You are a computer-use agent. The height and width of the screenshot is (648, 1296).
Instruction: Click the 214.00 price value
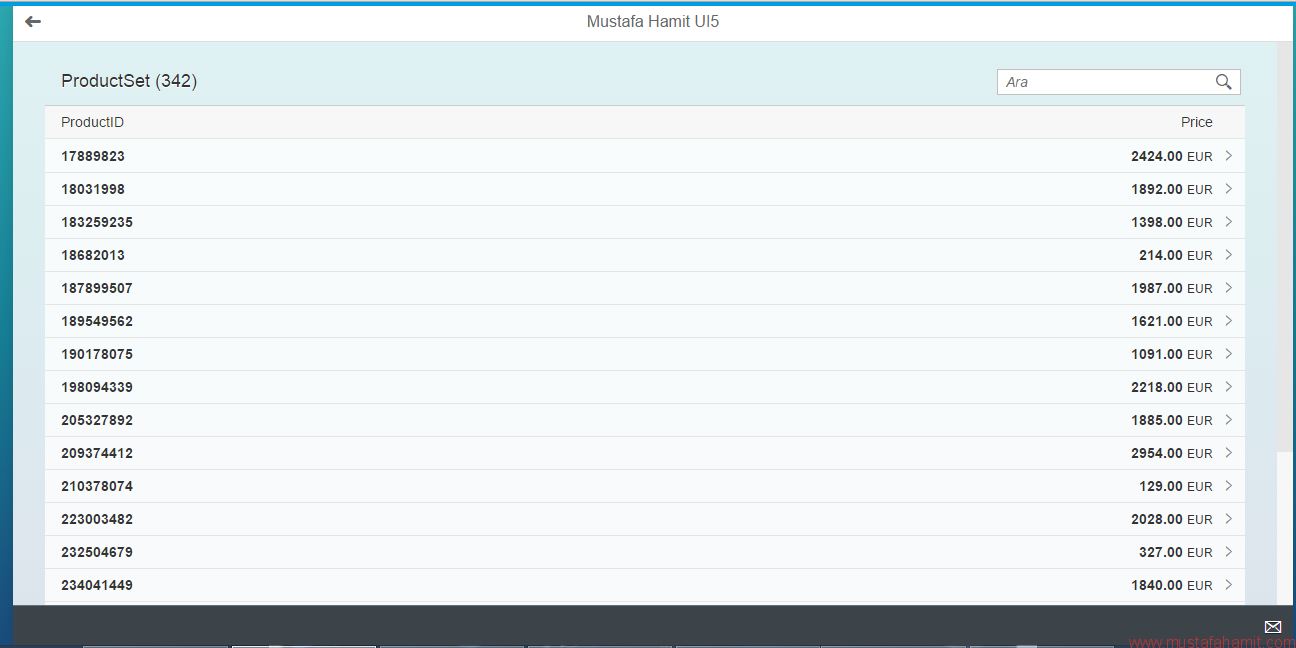(1161, 255)
